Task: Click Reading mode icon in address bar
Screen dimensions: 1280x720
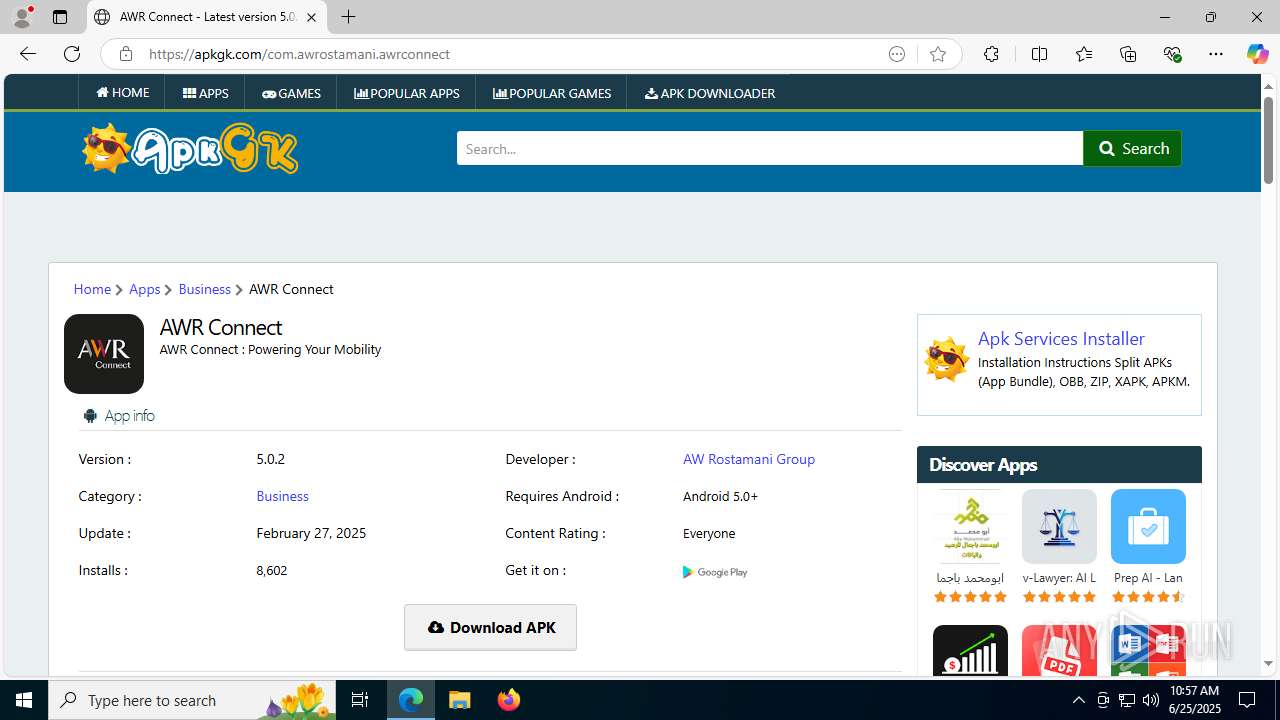Action: pos(897,54)
